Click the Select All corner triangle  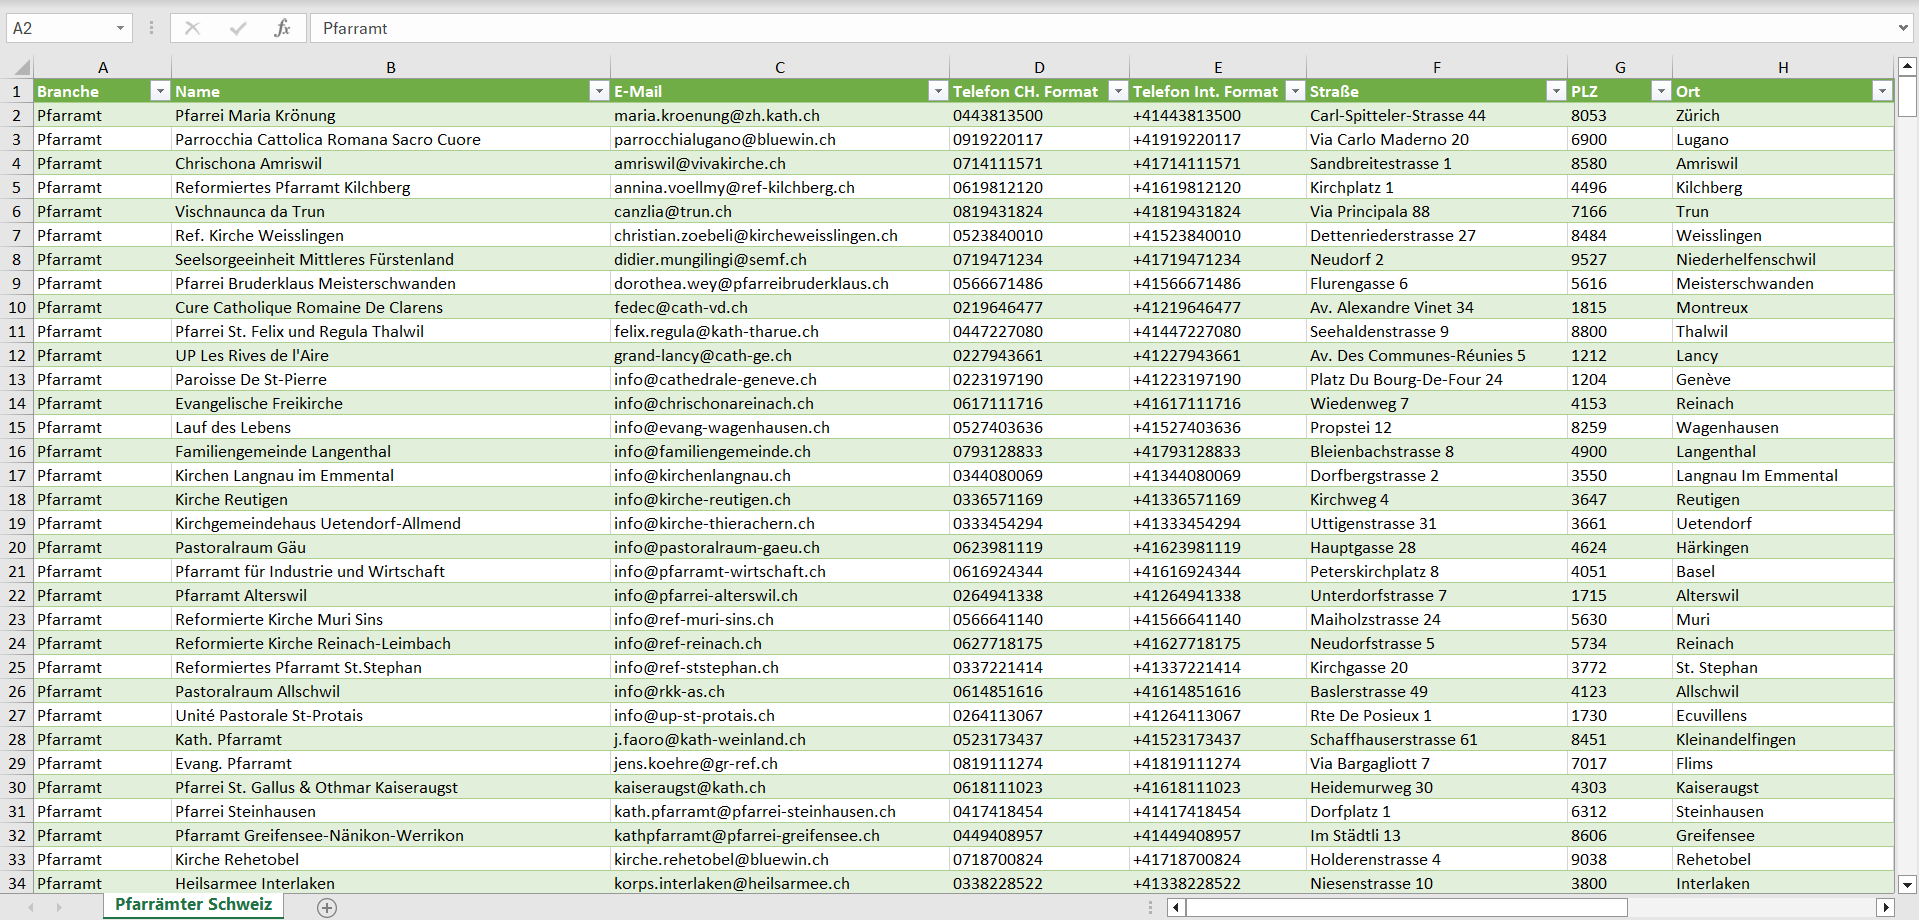tap(21, 68)
